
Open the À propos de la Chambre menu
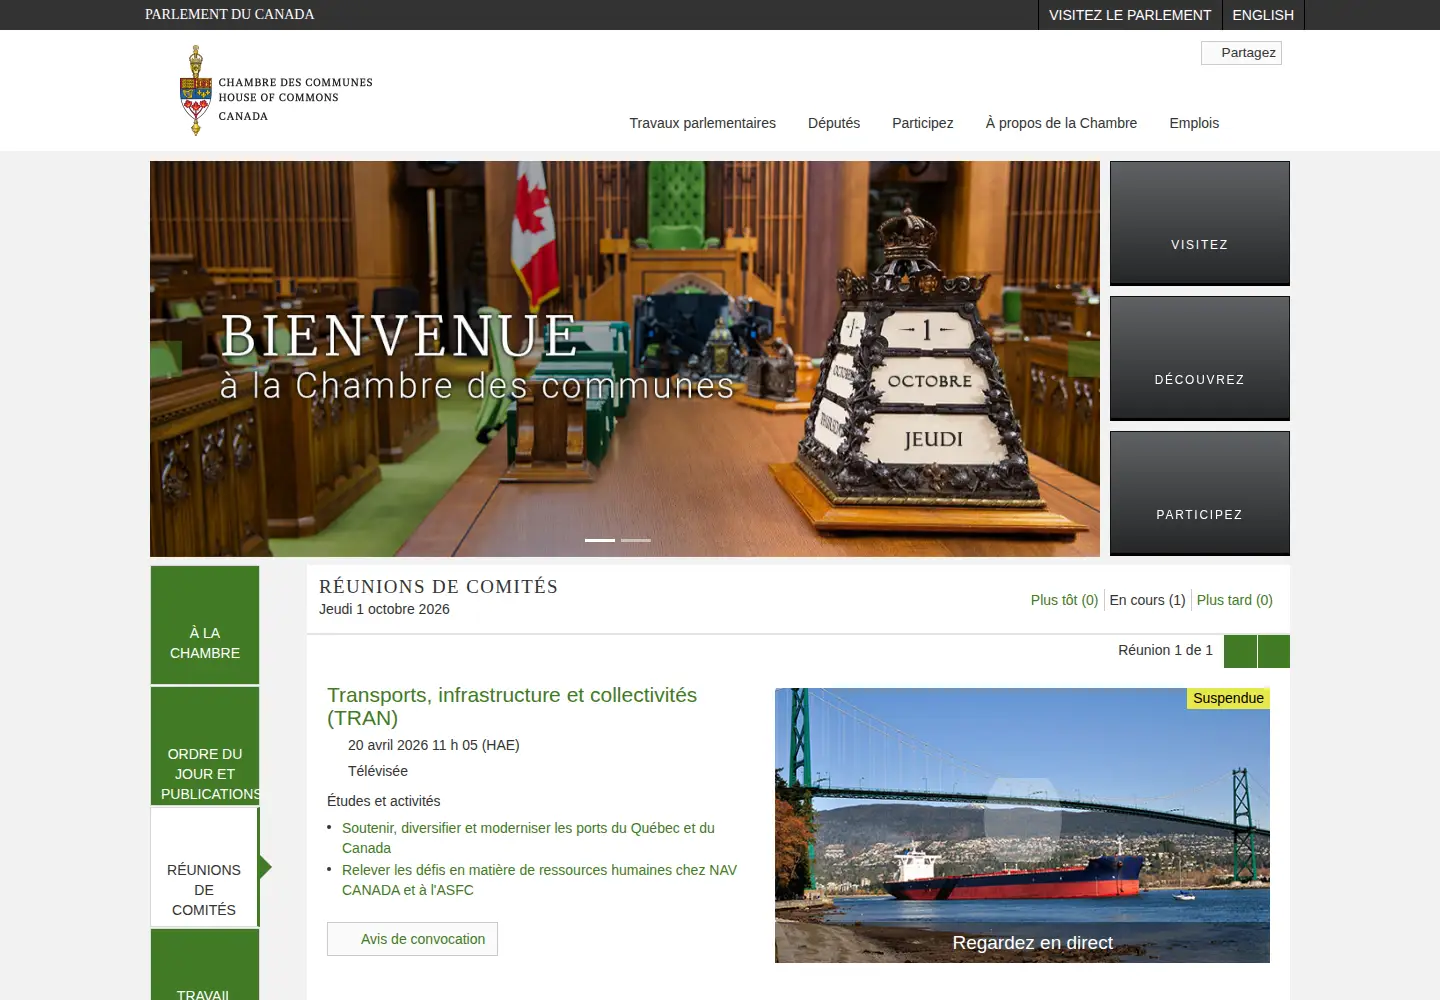pyautogui.click(x=1061, y=123)
